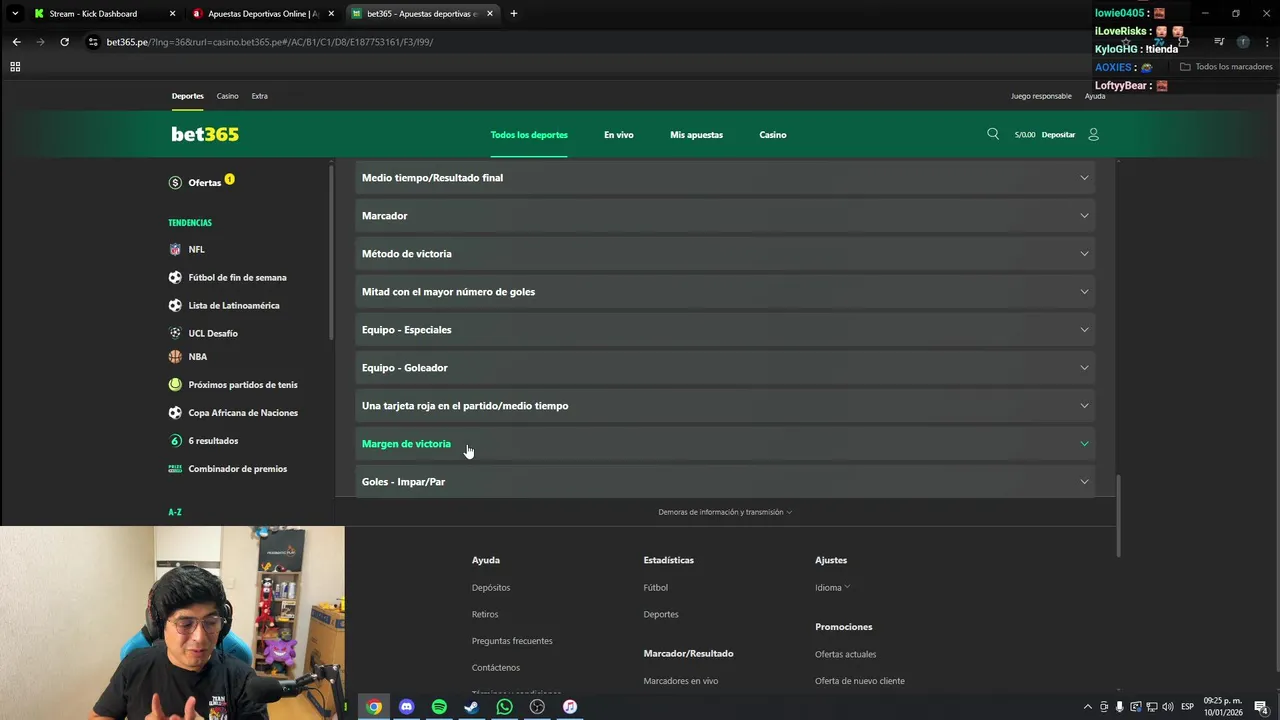Select Deportes in top product bar
Screen dimensions: 1280x720
click(x=187, y=96)
